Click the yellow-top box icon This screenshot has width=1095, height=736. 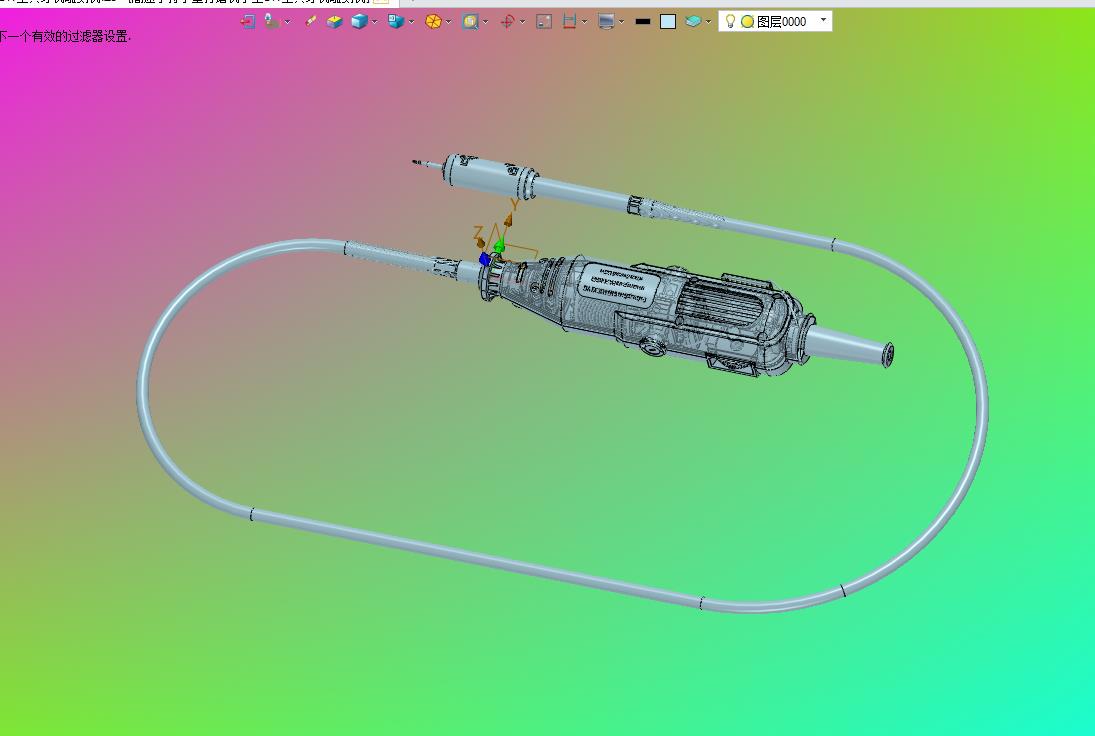(x=335, y=22)
